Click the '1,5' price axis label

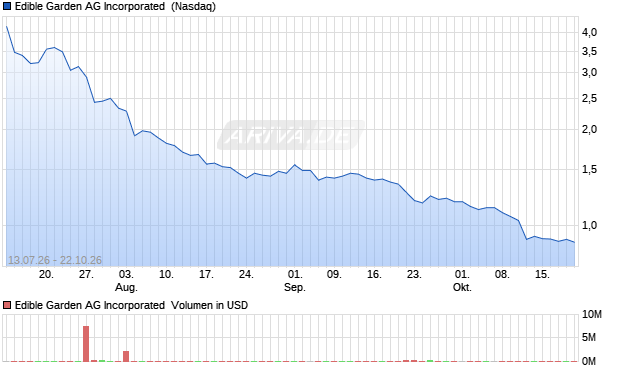[590, 169]
